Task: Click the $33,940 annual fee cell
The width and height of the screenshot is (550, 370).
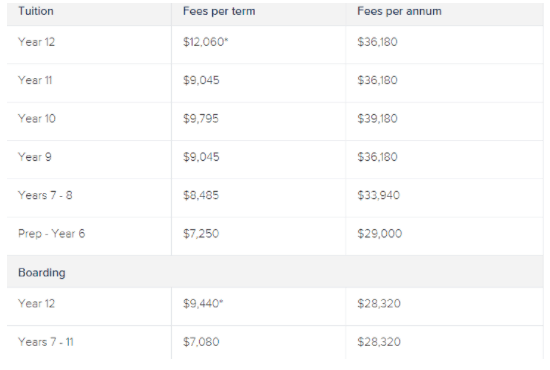Action: 378,195
